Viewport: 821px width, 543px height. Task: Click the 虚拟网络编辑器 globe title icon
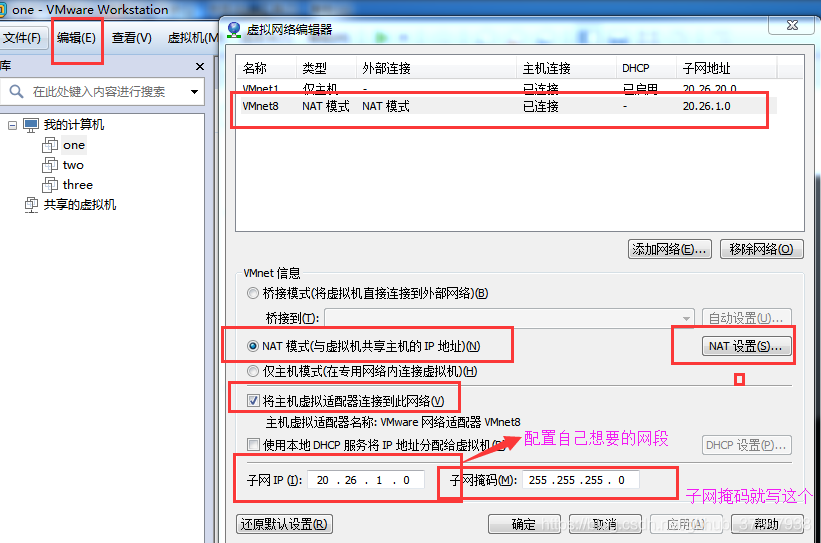tap(234, 30)
